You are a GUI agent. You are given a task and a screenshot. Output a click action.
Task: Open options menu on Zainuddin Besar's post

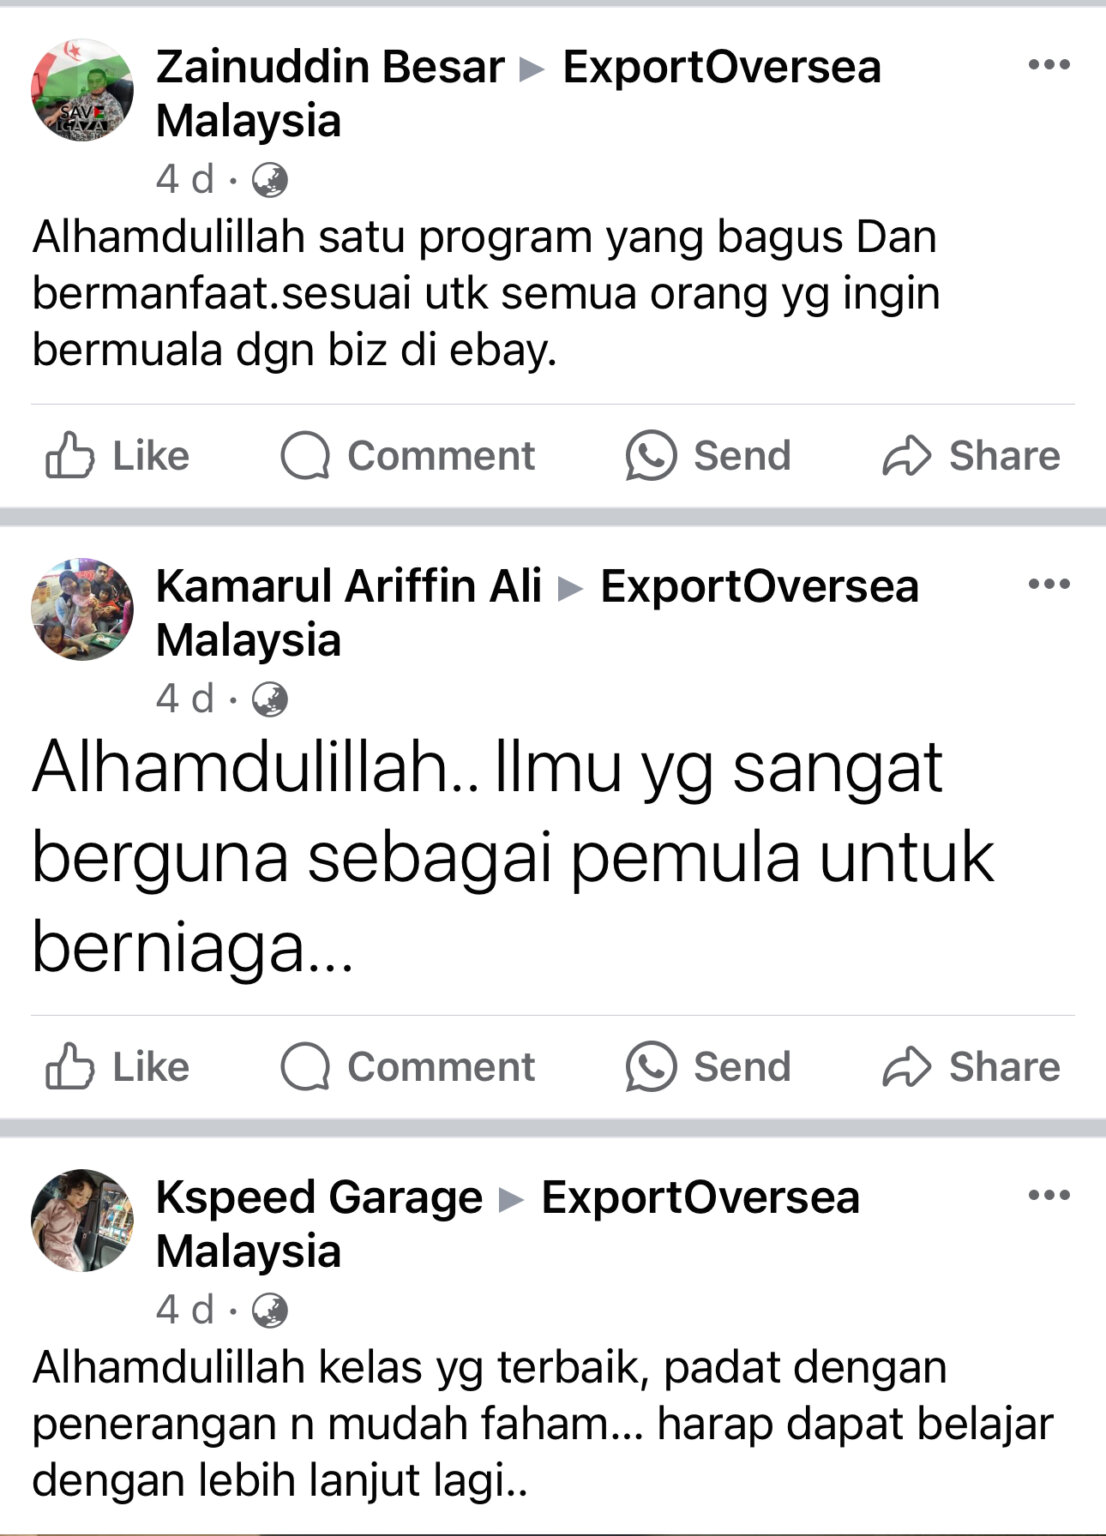click(x=1049, y=65)
